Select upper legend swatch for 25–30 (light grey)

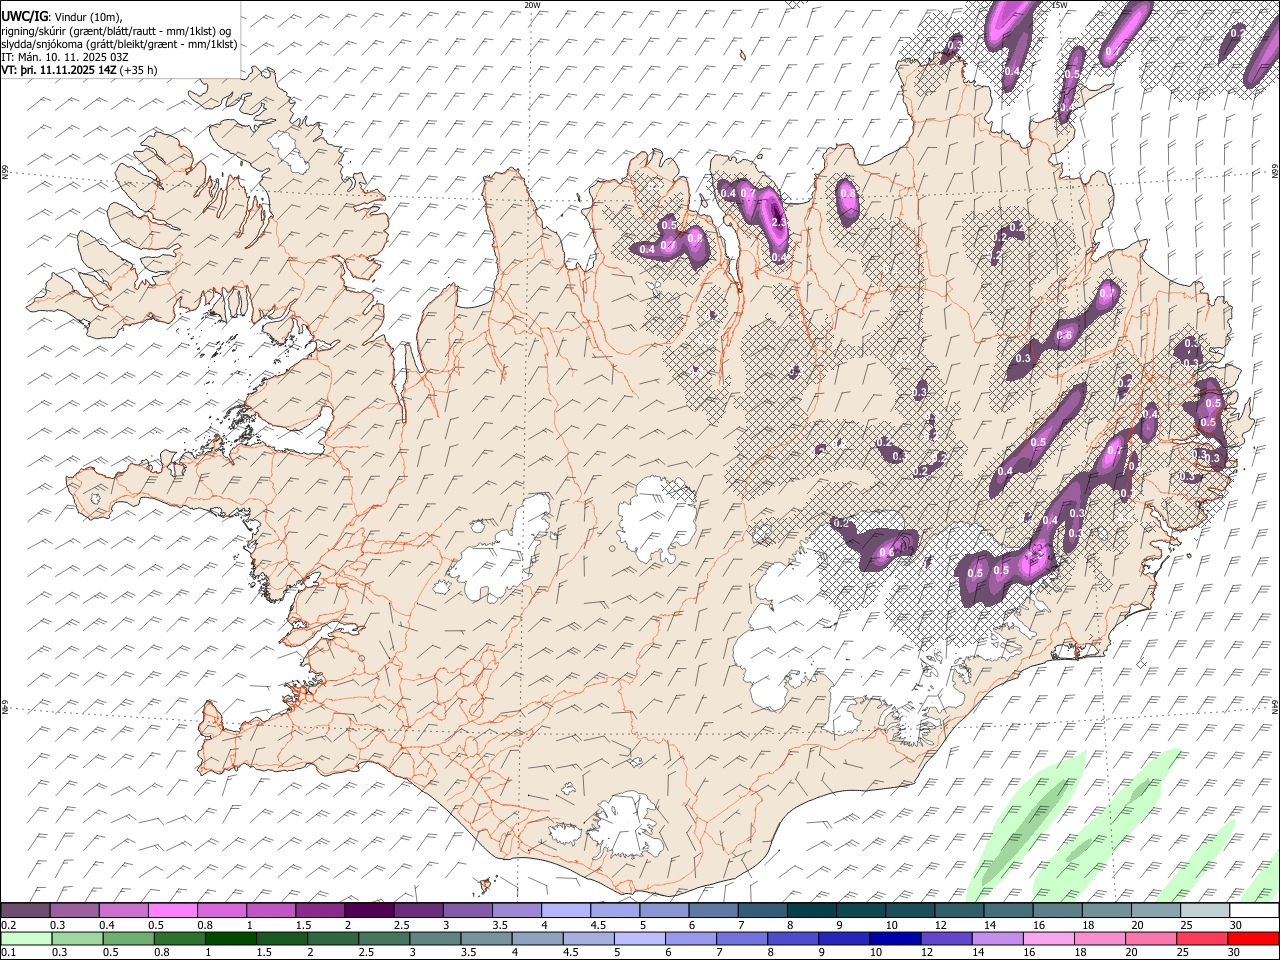[1206, 910]
